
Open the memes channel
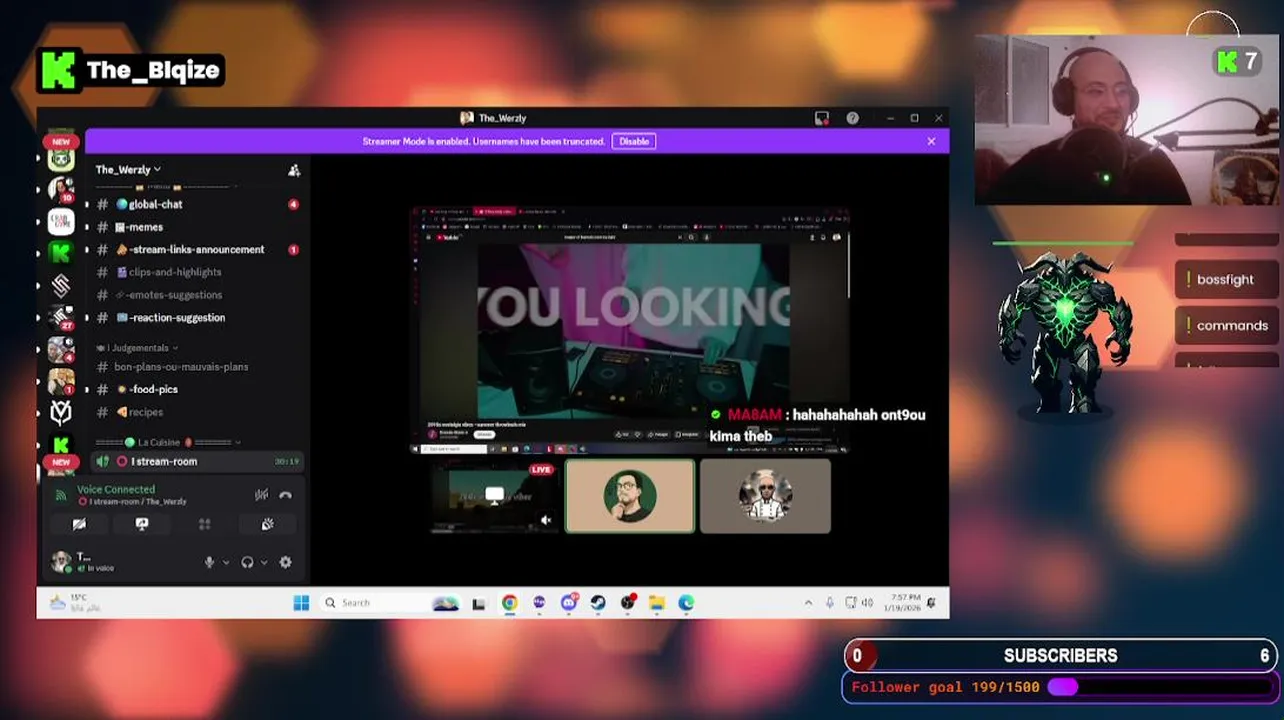(x=197, y=227)
